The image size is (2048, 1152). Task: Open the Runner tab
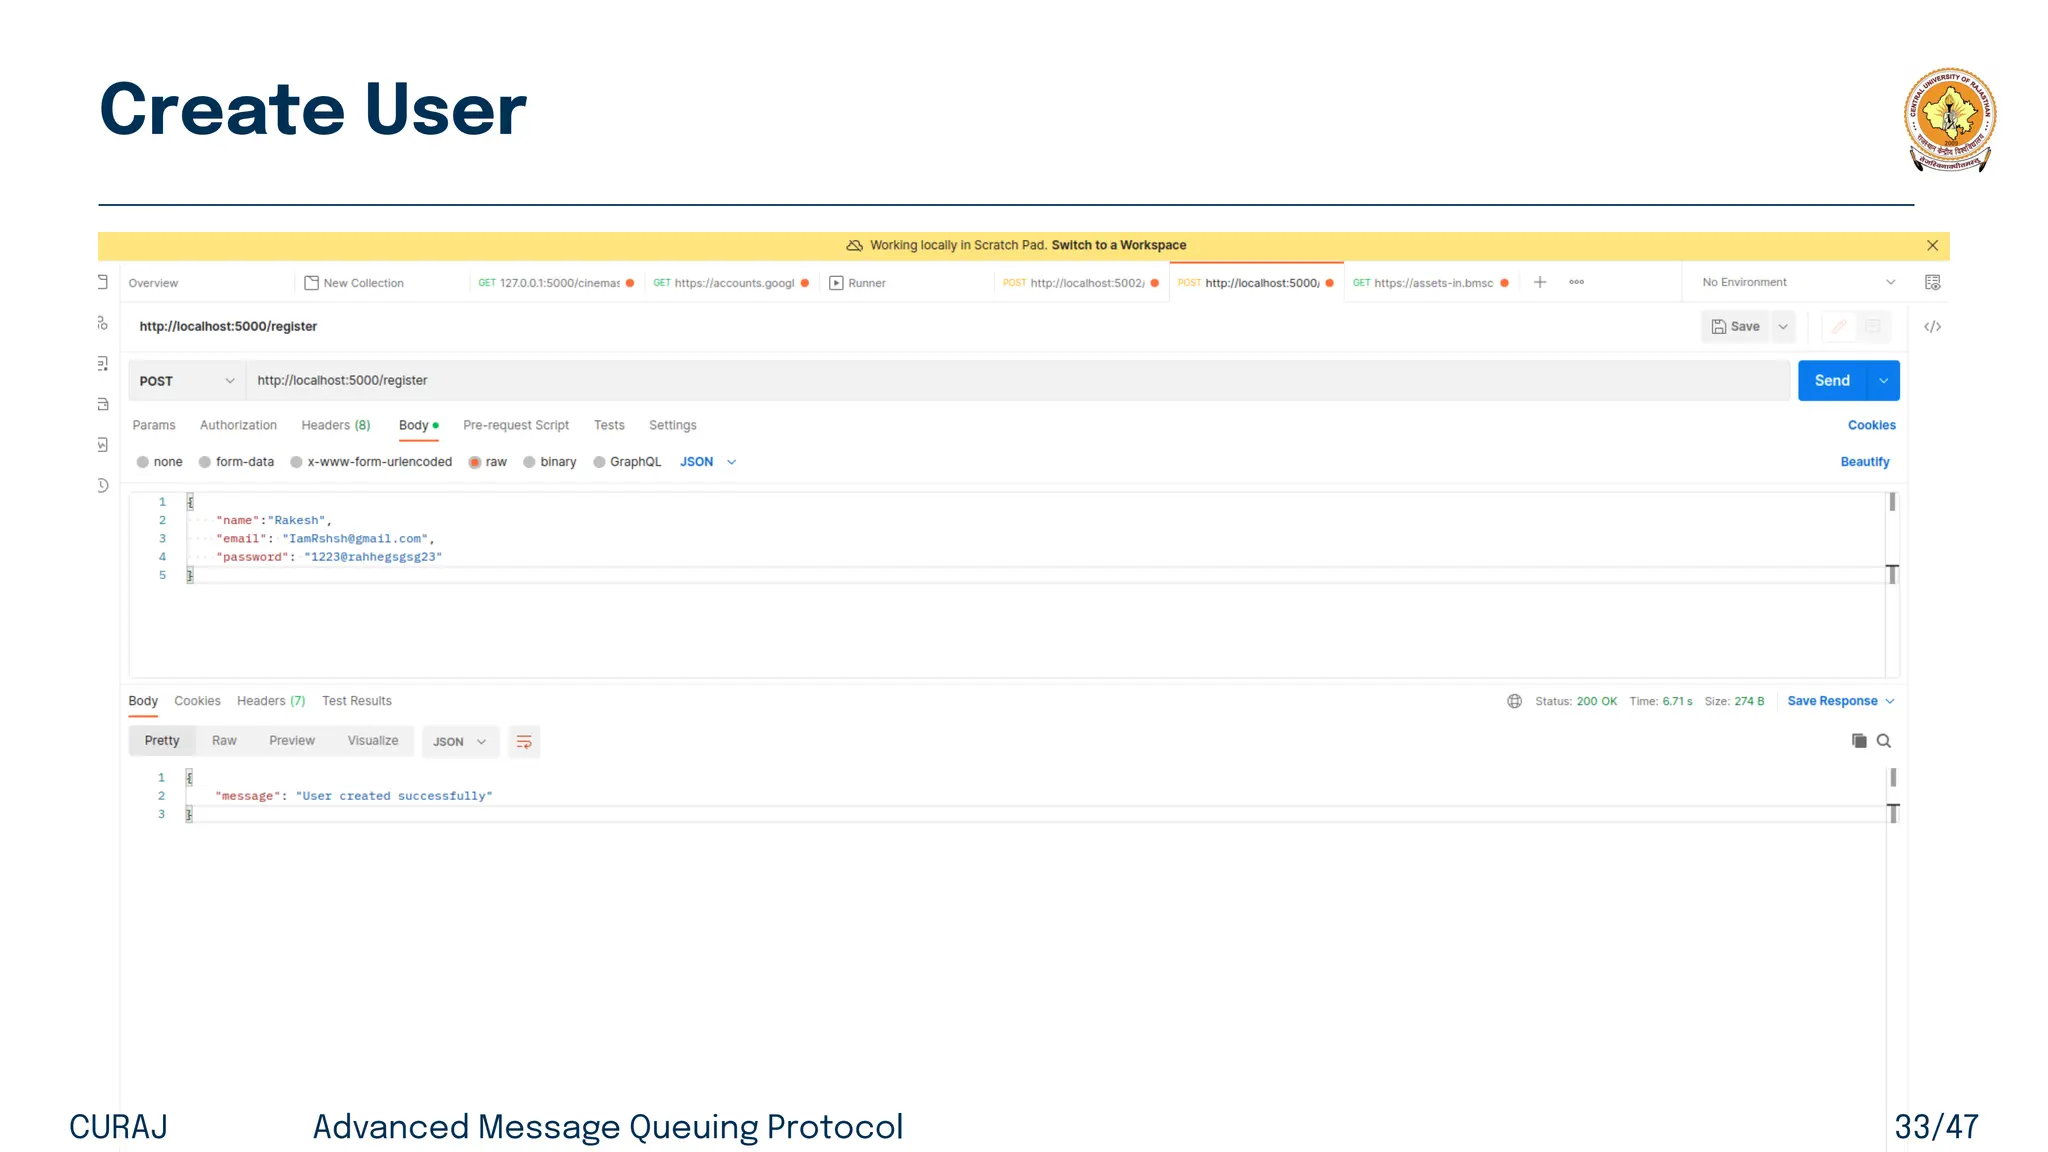point(858,283)
